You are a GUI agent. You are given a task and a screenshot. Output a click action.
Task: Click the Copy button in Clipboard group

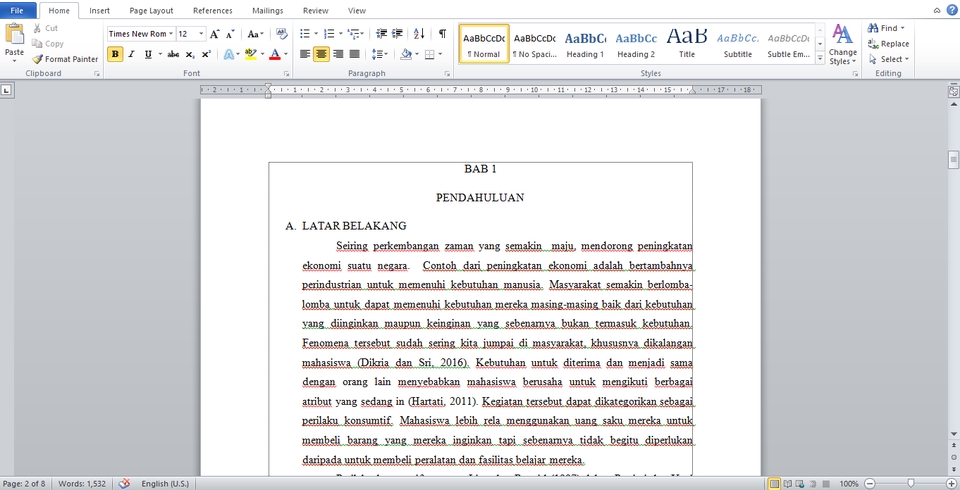(47, 43)
